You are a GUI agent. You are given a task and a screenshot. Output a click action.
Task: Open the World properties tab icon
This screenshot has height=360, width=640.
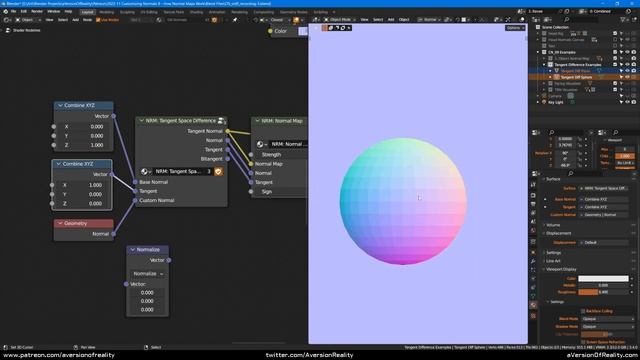(x=533, y=231)
